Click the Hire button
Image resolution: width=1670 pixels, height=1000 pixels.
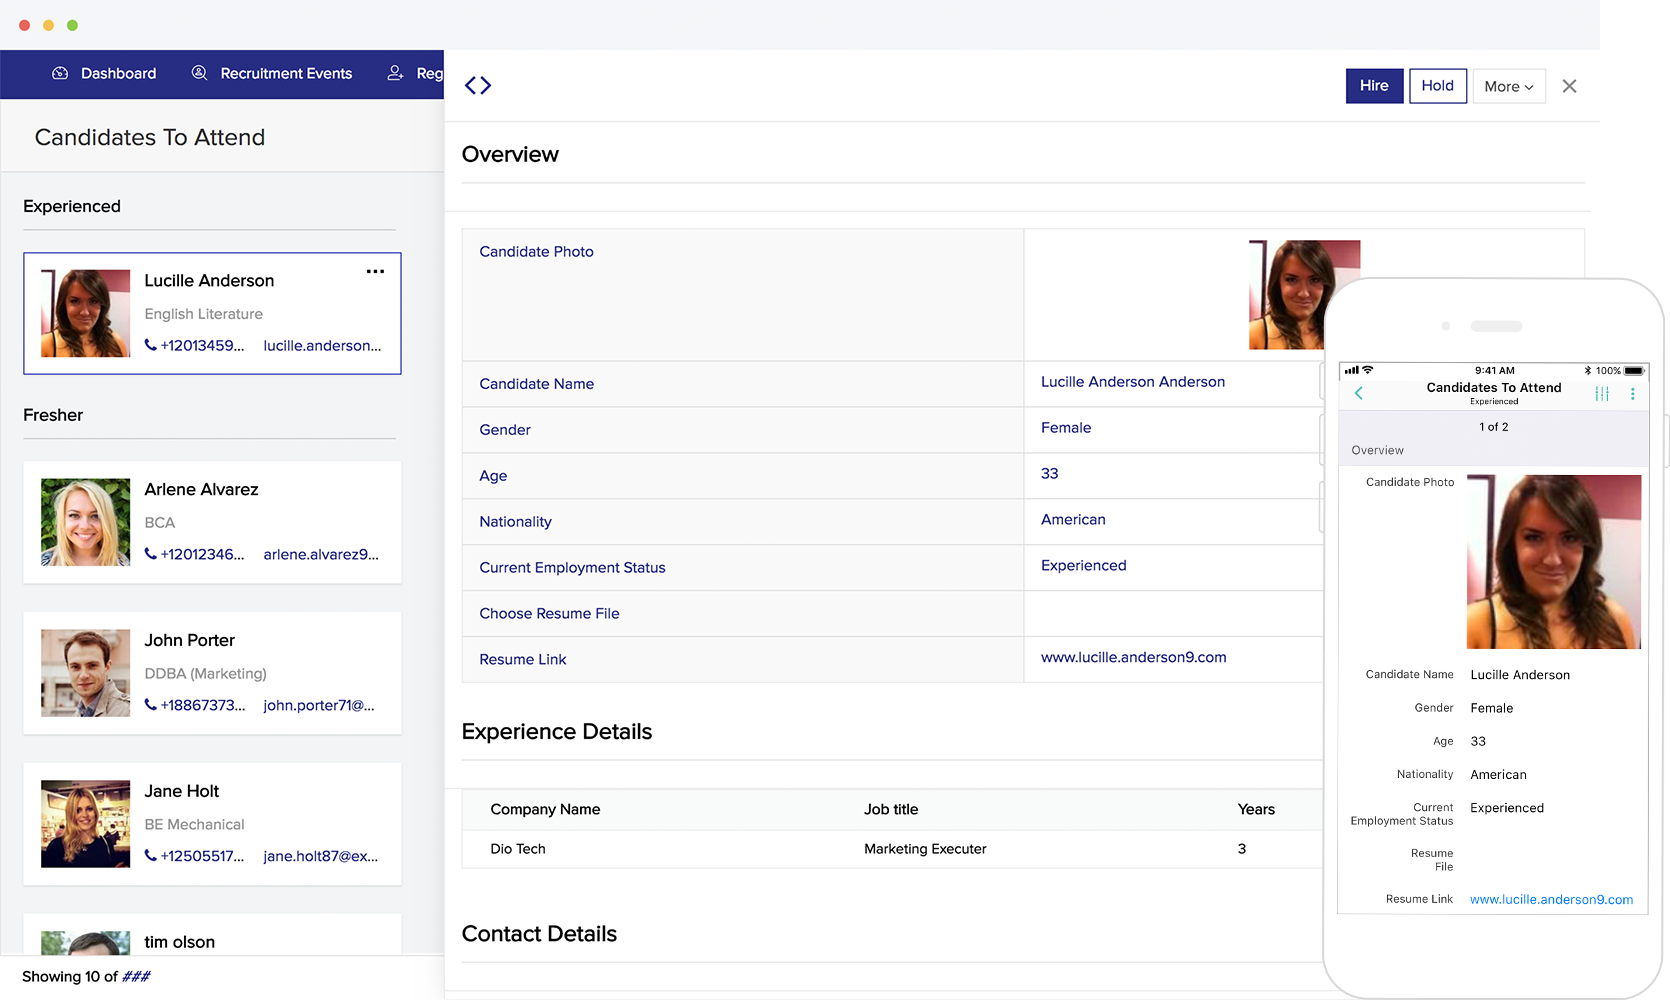[x=1374, y=86]
